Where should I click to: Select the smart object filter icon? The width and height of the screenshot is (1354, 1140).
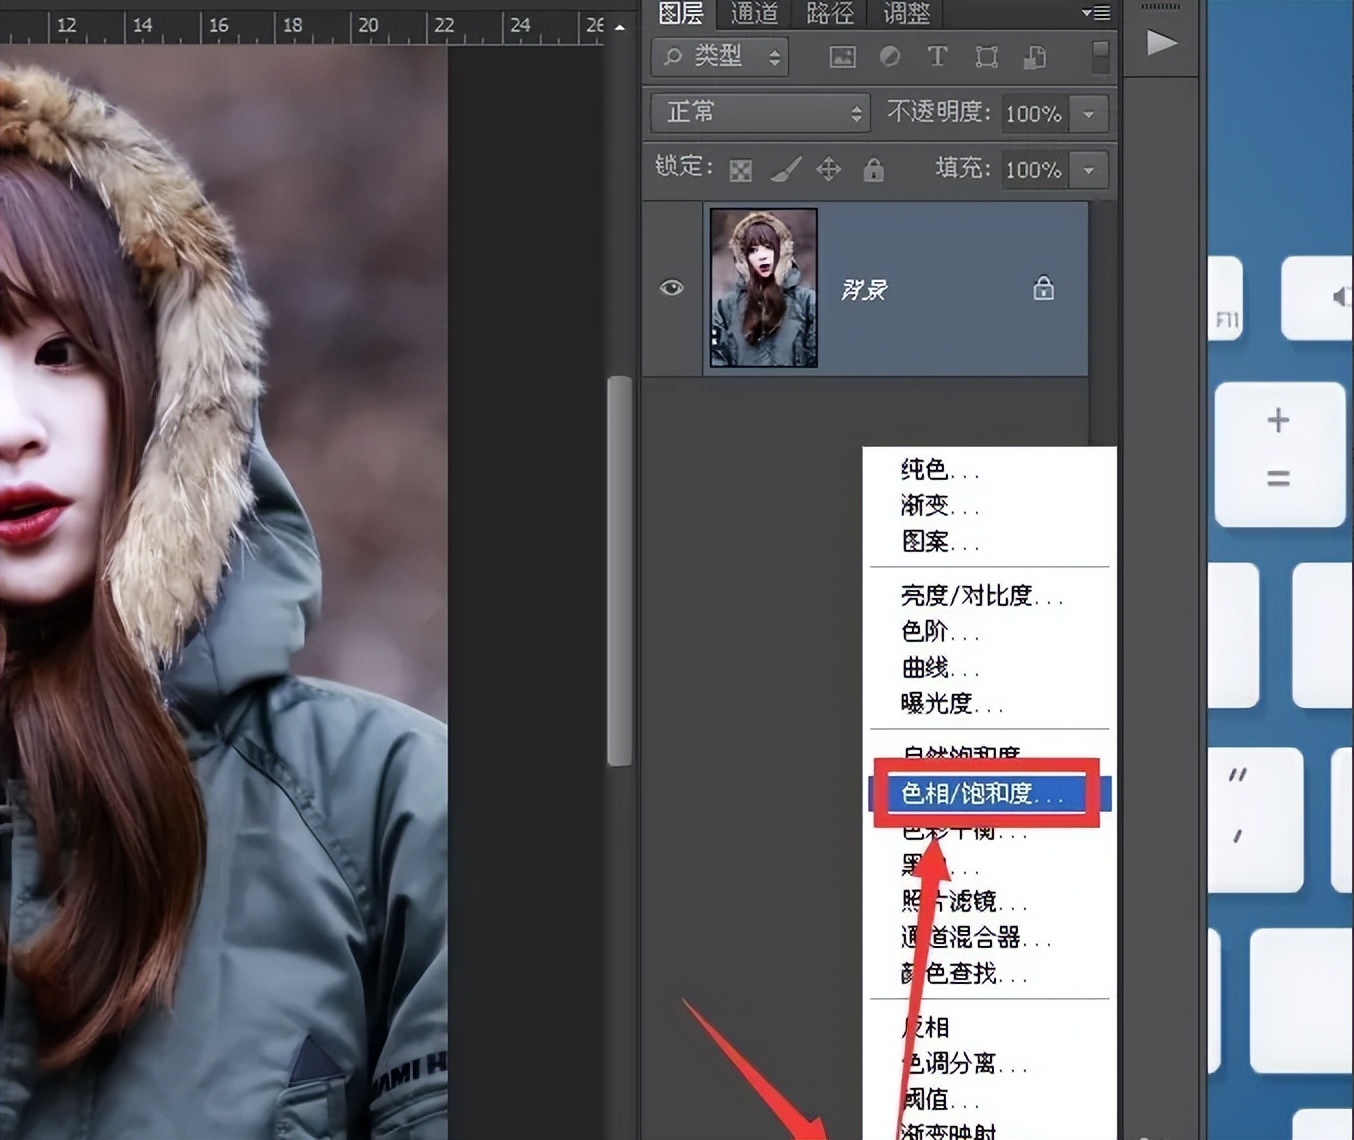point(1034,57)
